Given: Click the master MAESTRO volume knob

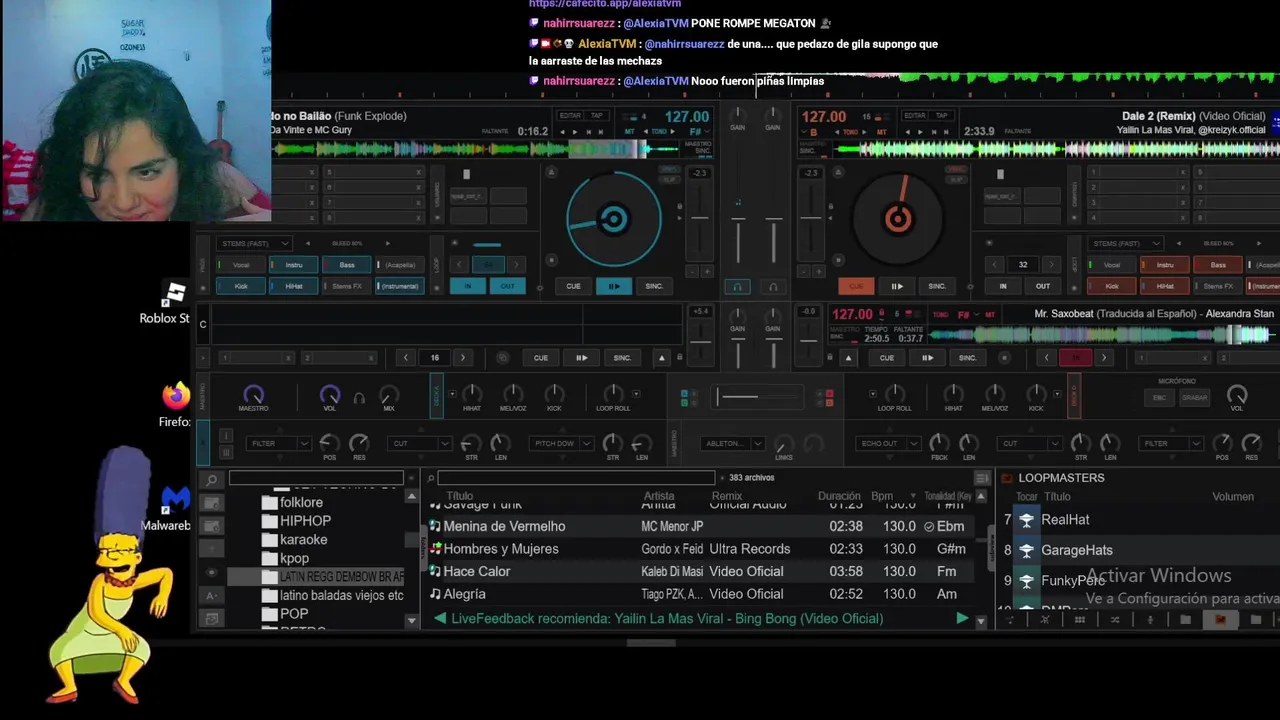Looking at the screenshot, I should pyautogui.click(x=254, y=395).
